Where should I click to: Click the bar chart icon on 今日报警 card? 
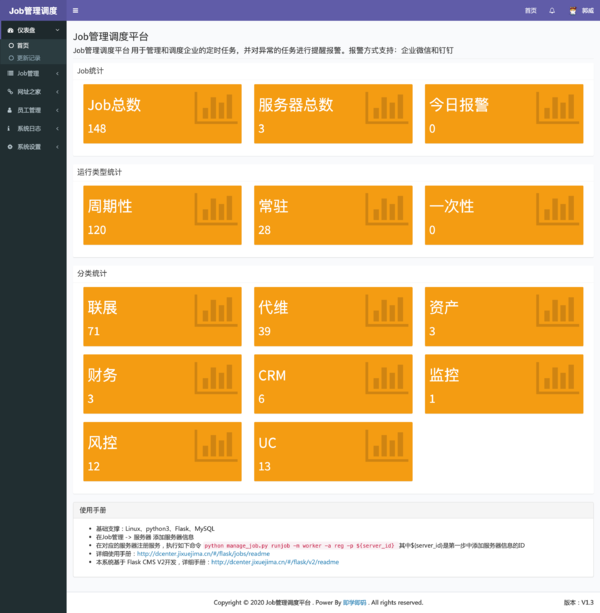tap(558, 108)
